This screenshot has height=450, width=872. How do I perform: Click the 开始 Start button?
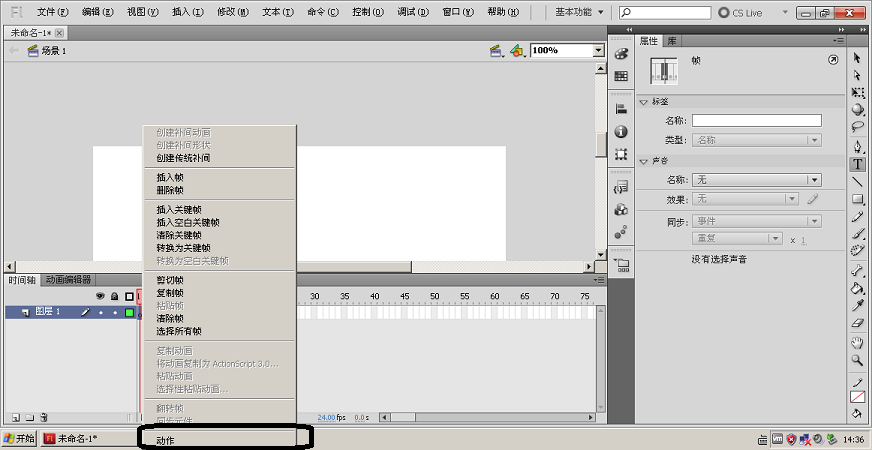(x=19, y=438)
